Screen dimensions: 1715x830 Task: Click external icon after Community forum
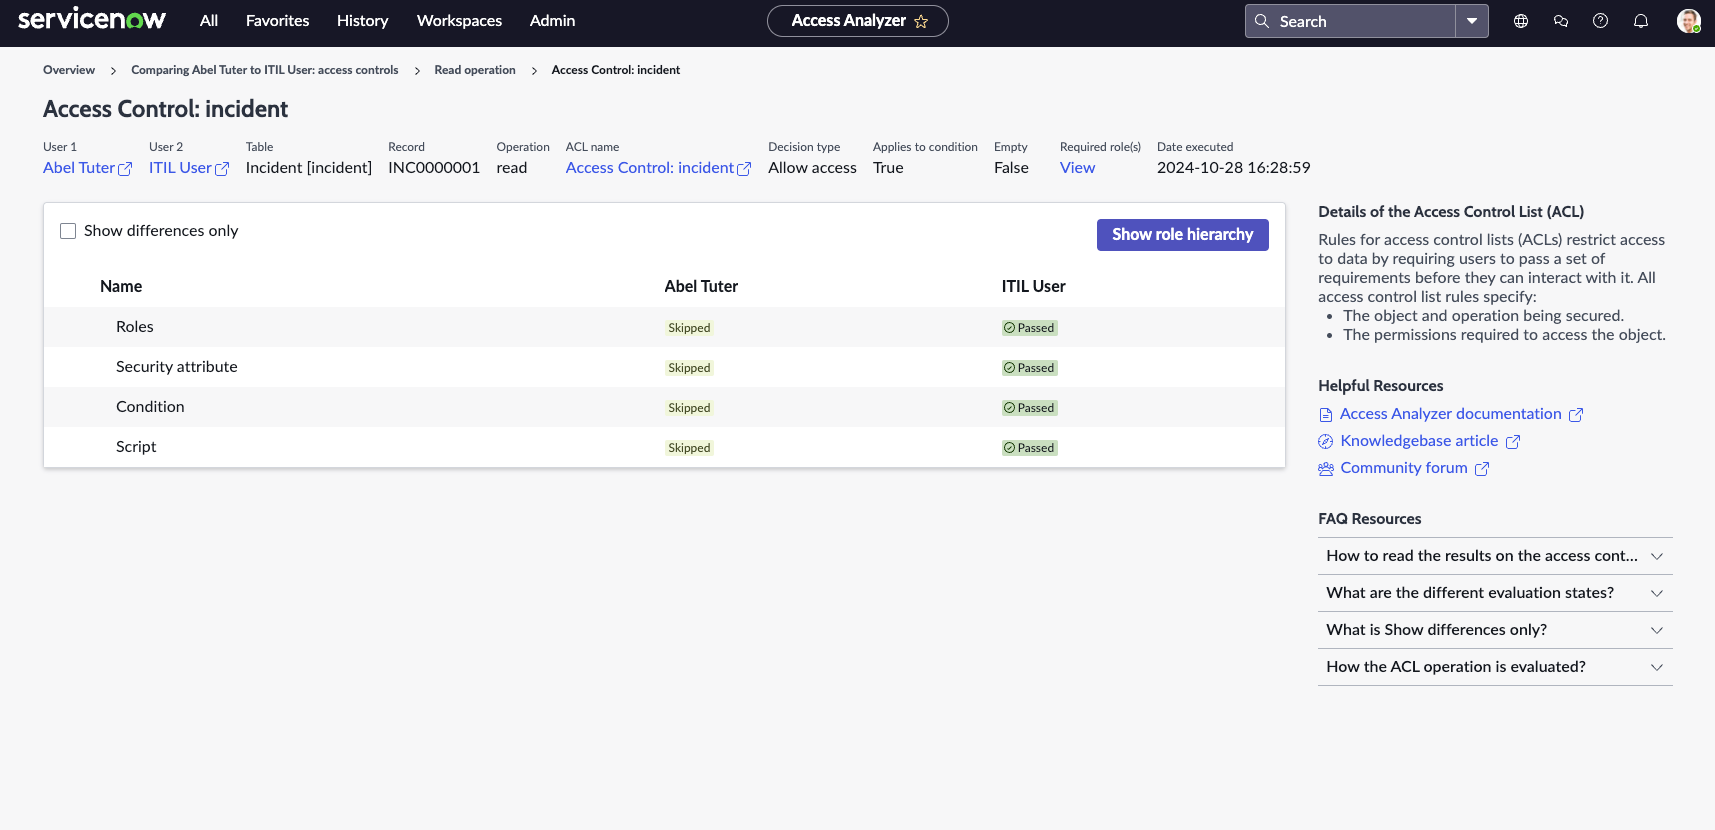[1482, 469]
